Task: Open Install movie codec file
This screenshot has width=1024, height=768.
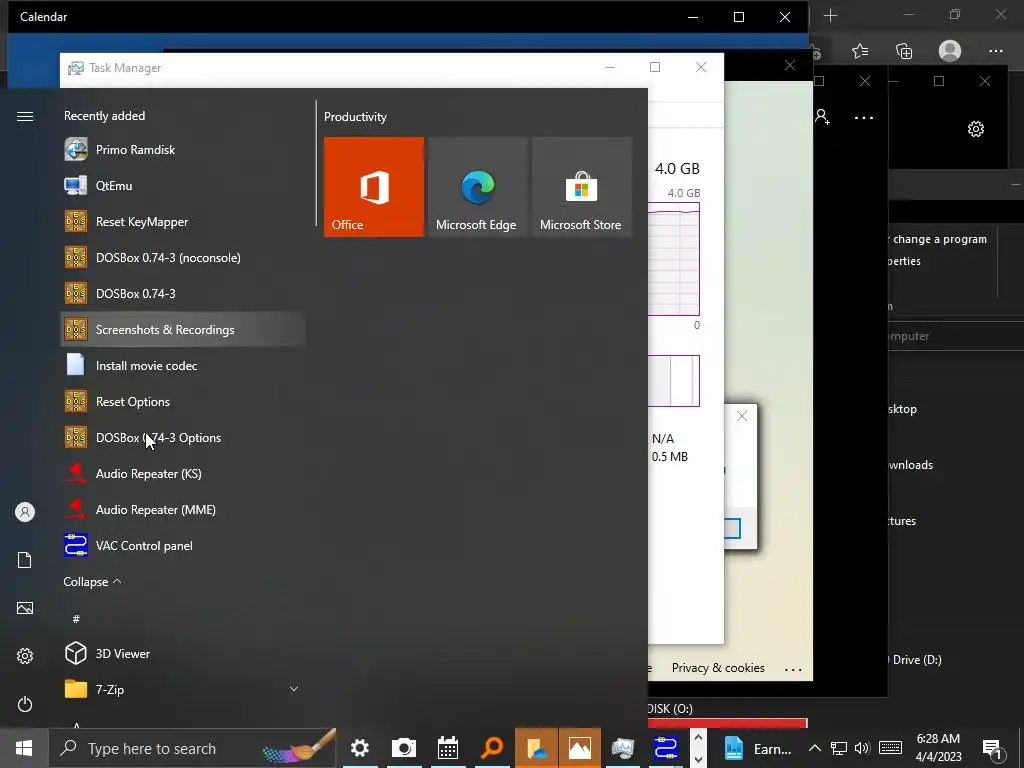Action: [x=183, y=366]
